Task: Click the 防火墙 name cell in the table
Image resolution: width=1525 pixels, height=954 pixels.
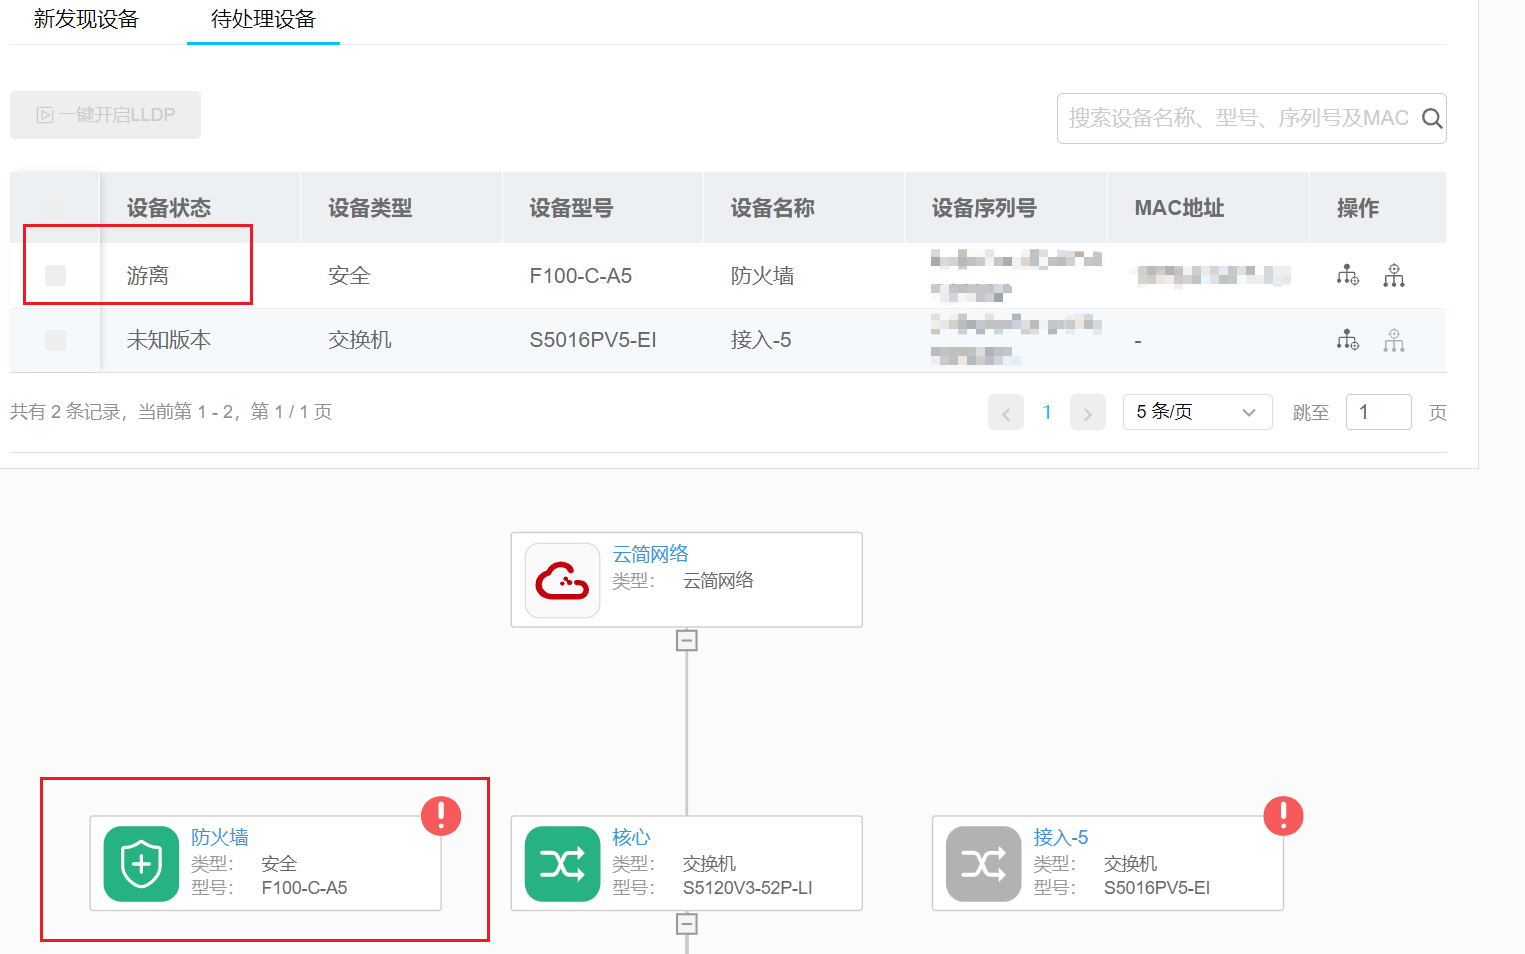Action: [762, 276]
